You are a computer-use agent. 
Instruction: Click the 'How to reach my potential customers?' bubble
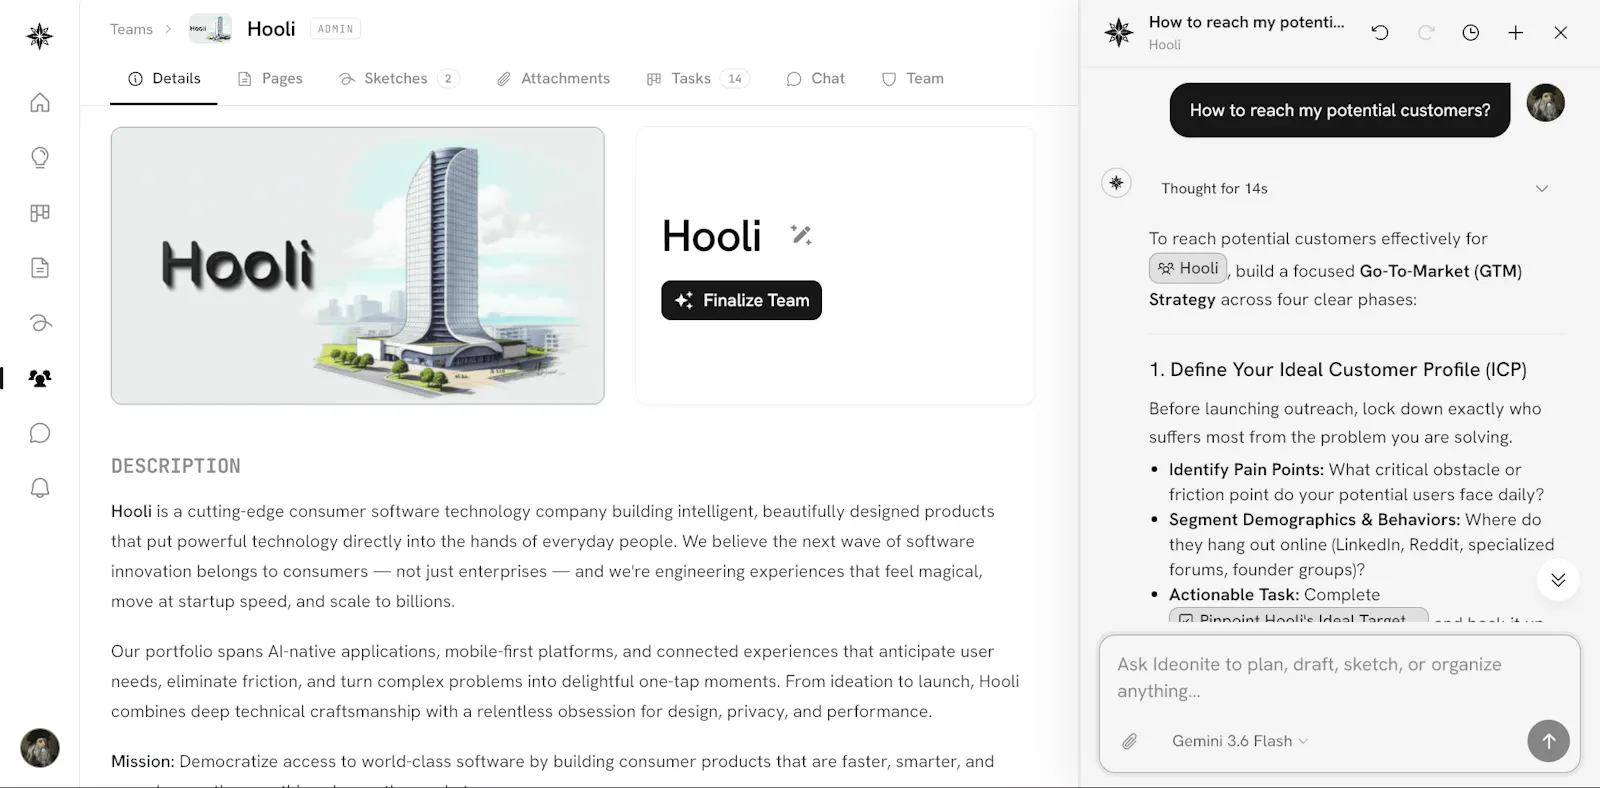[1340, 110]
